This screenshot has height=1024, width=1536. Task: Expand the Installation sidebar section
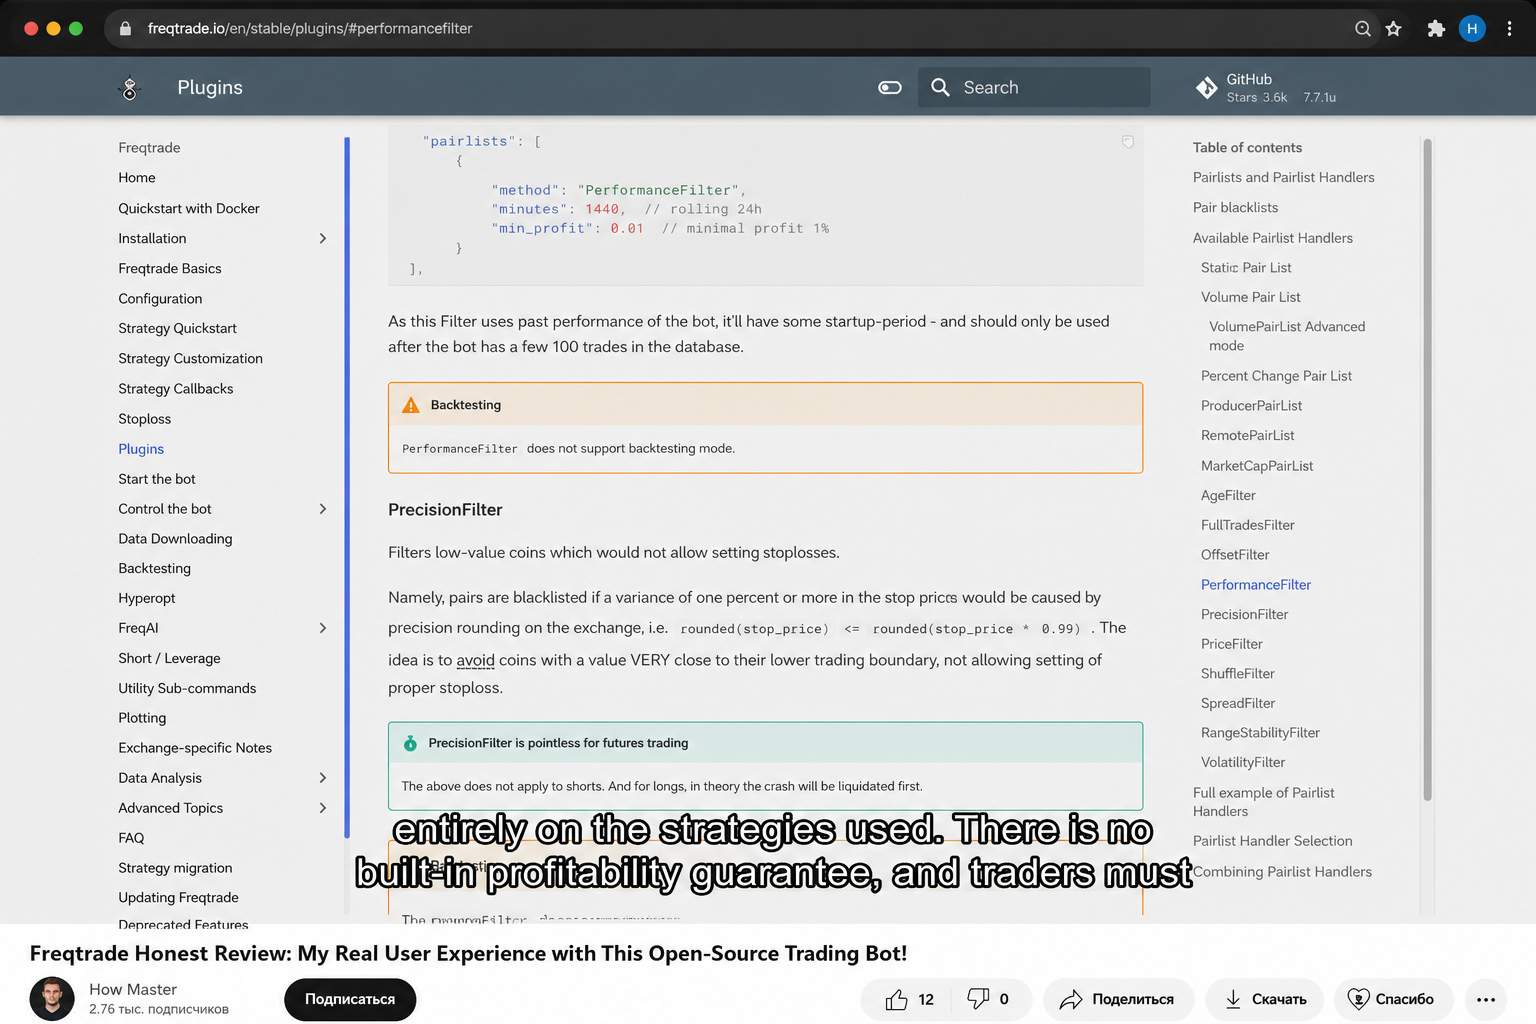pyautogui.click(x=322, y=238)
